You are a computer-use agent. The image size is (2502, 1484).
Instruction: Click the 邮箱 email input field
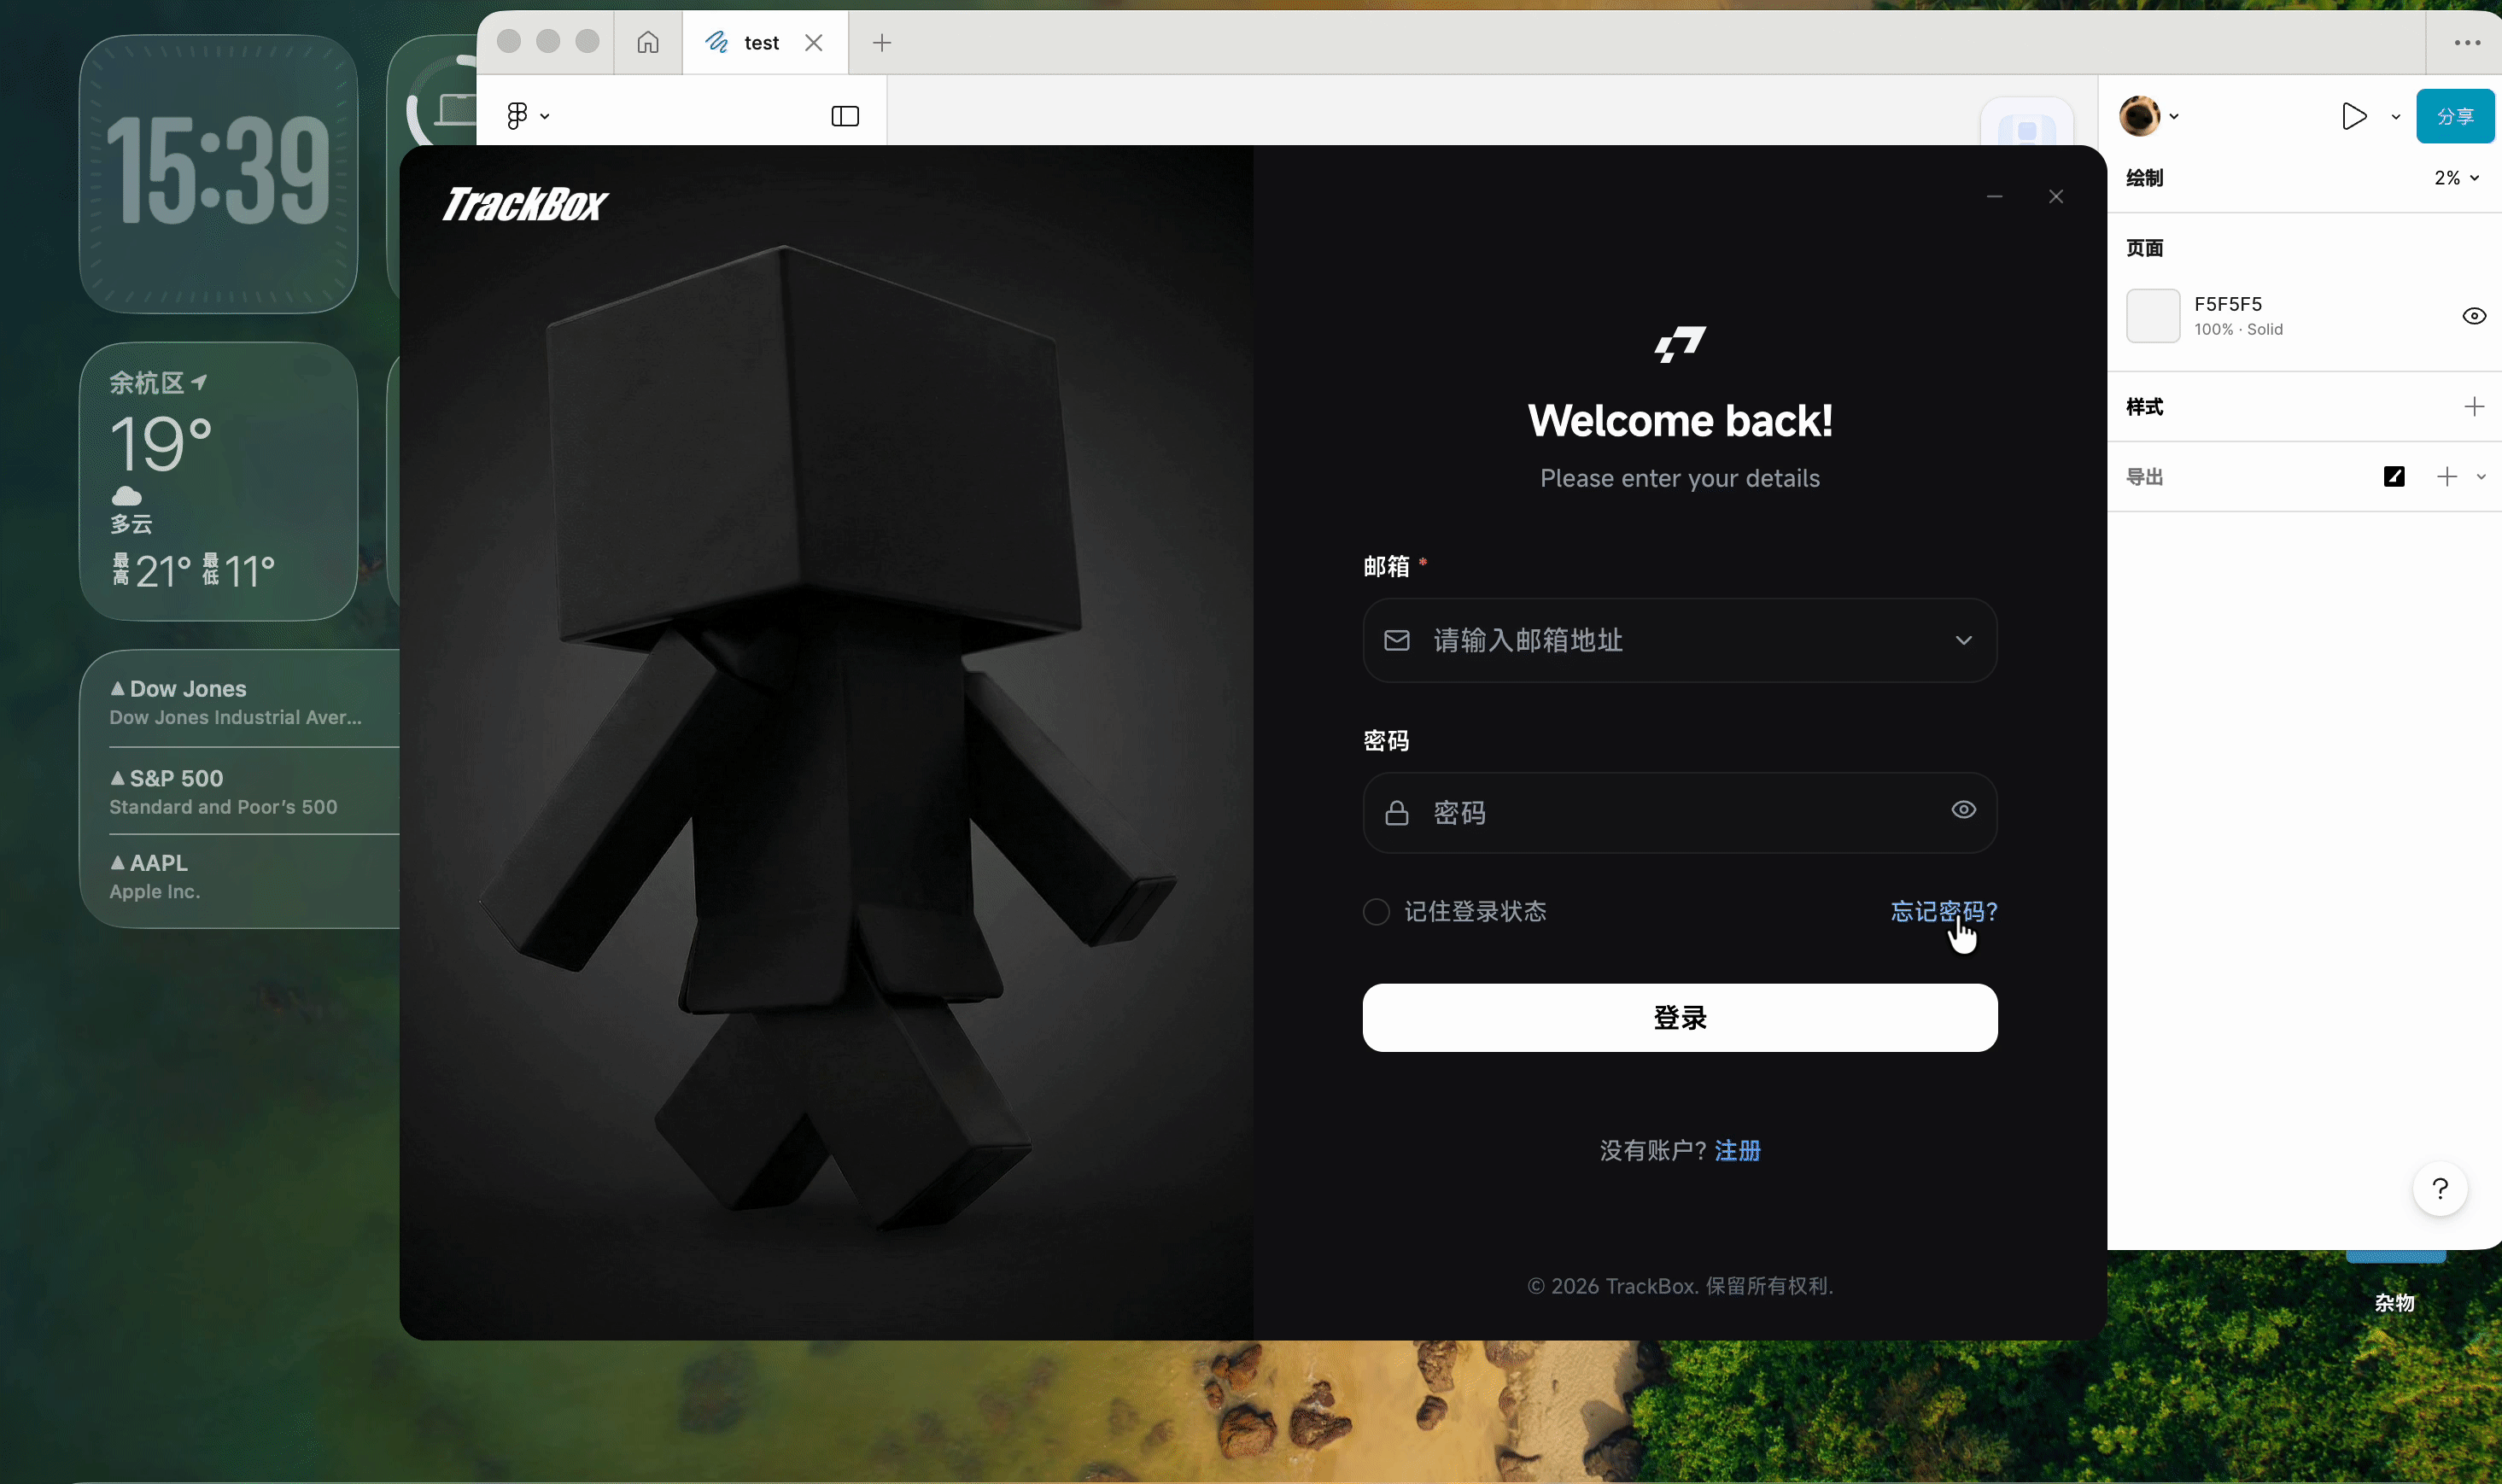(x=1679, y=640)
